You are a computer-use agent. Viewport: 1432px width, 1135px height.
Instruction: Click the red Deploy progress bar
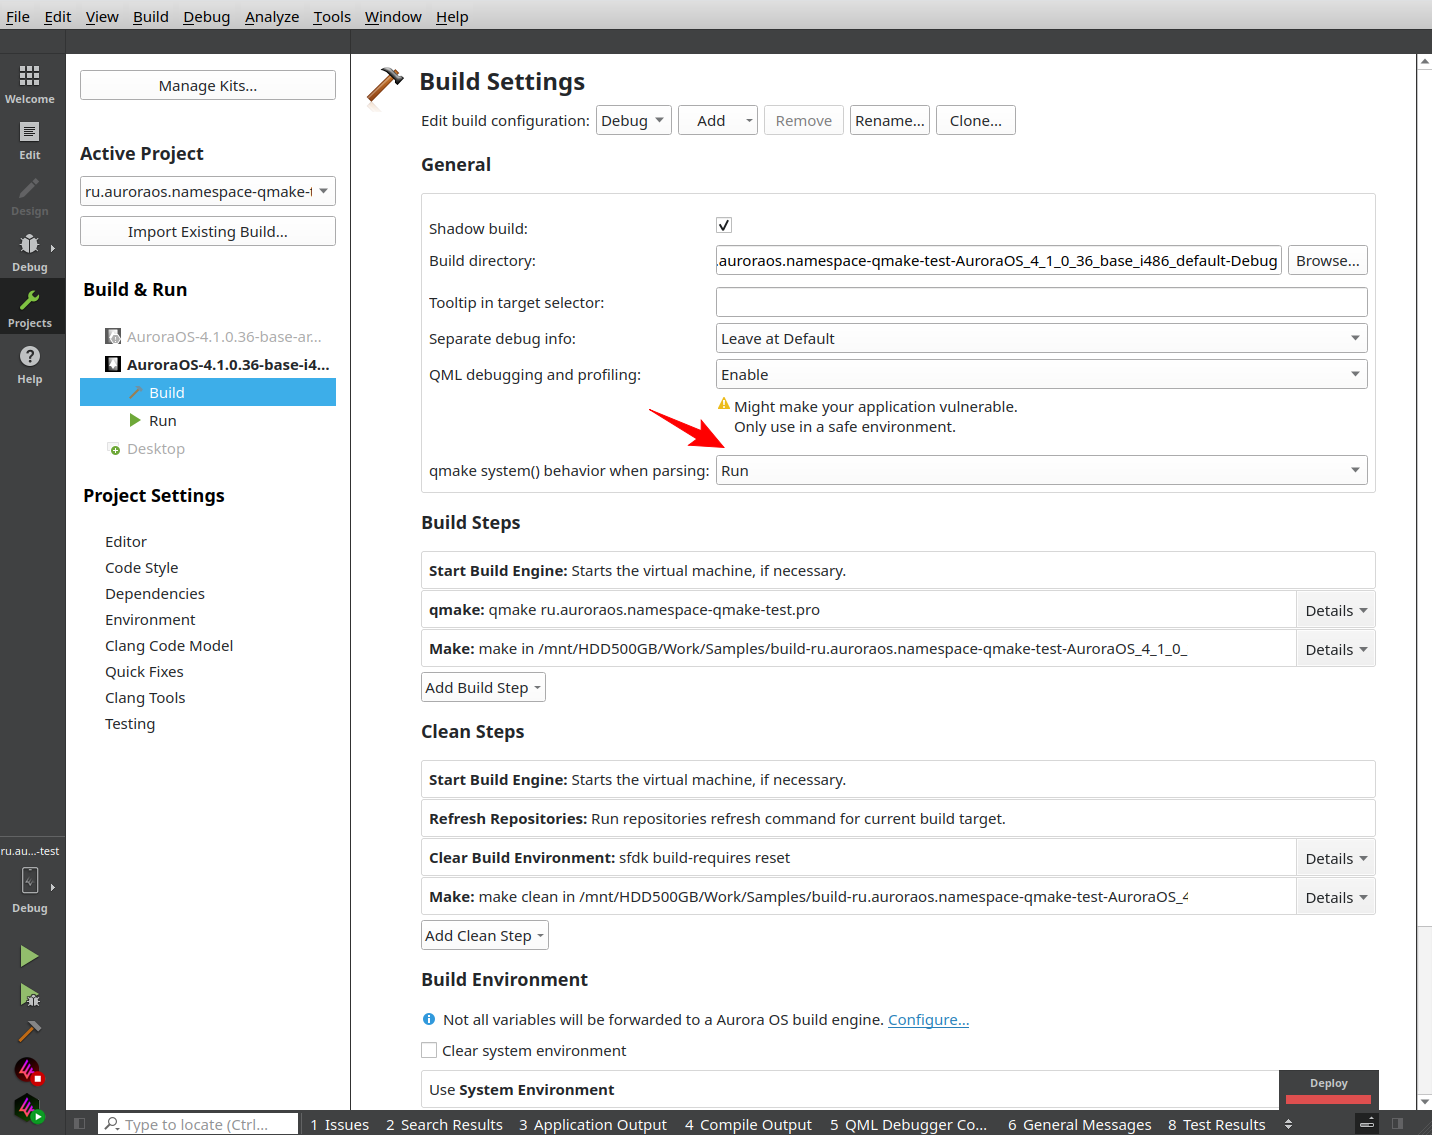click(1328, 1099)
